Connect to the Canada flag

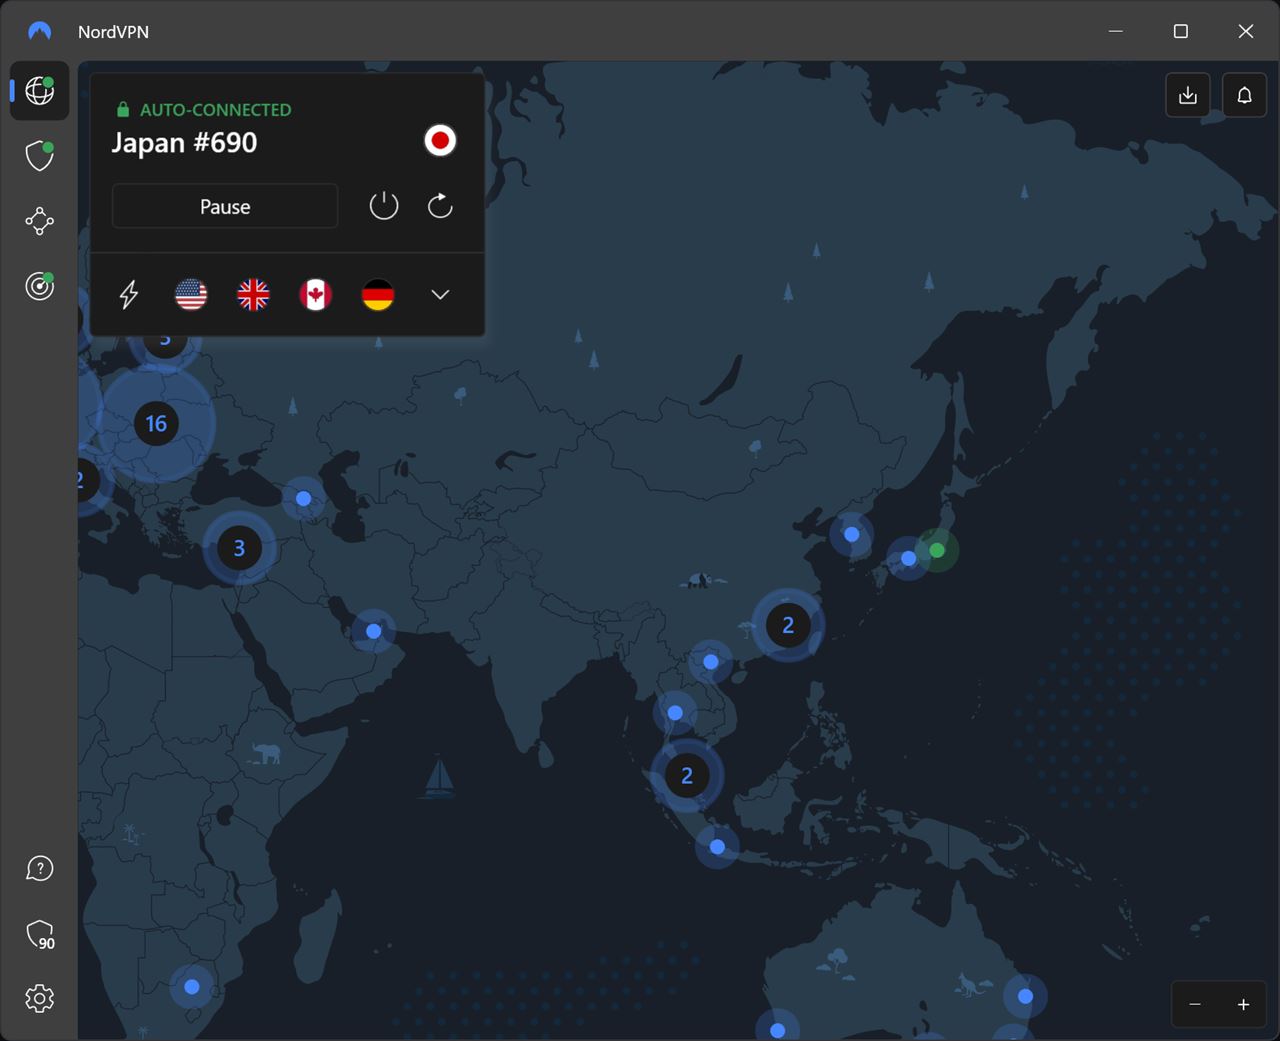pos(315,294)
